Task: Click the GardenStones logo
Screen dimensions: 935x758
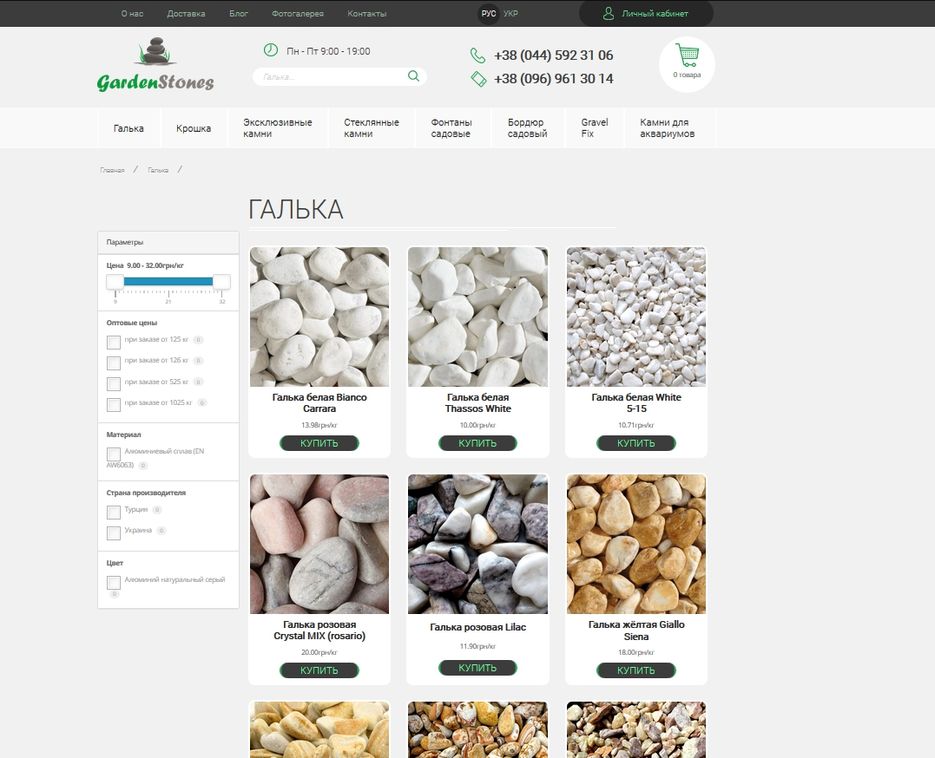Action: (155, 65)
